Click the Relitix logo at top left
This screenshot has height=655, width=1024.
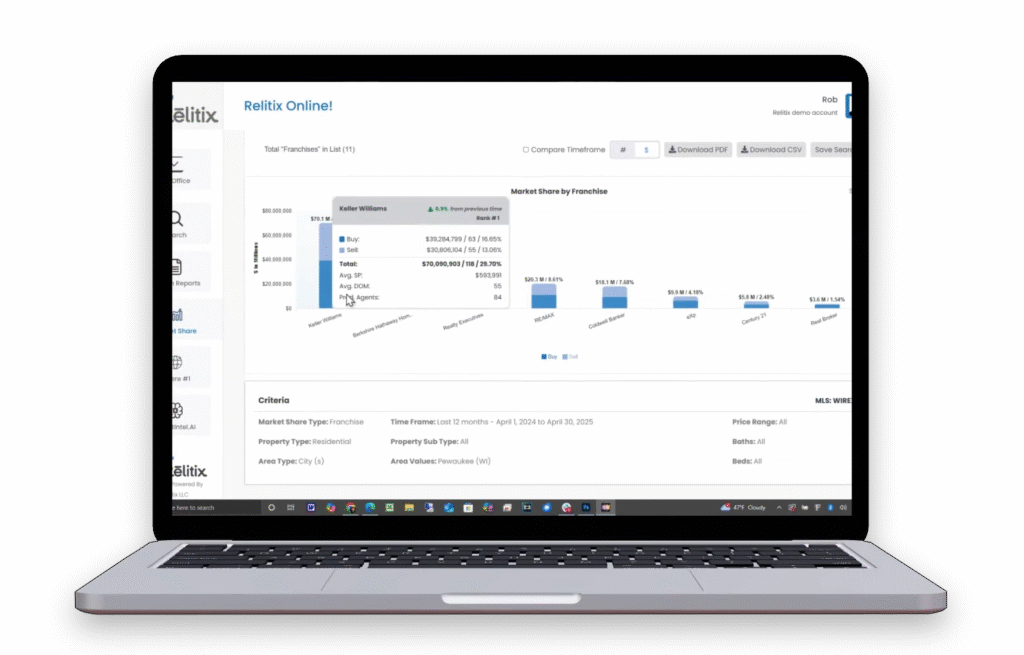point(195,114)
